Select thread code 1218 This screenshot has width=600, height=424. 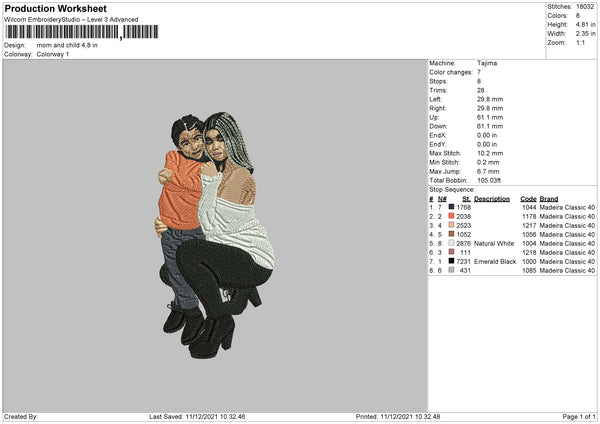tap(529, 253)
